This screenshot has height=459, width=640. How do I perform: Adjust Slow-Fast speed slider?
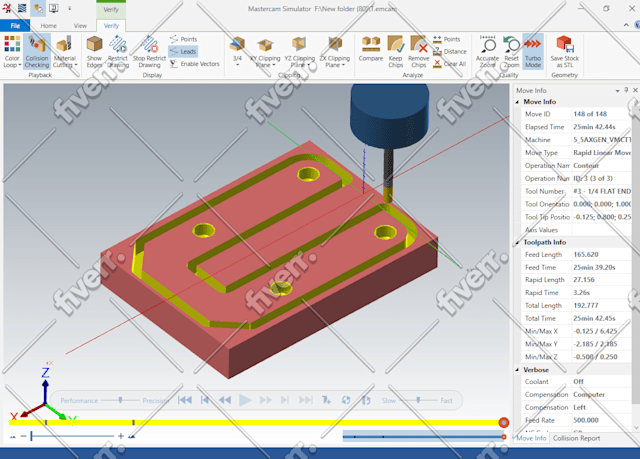[x=418, y=400]
